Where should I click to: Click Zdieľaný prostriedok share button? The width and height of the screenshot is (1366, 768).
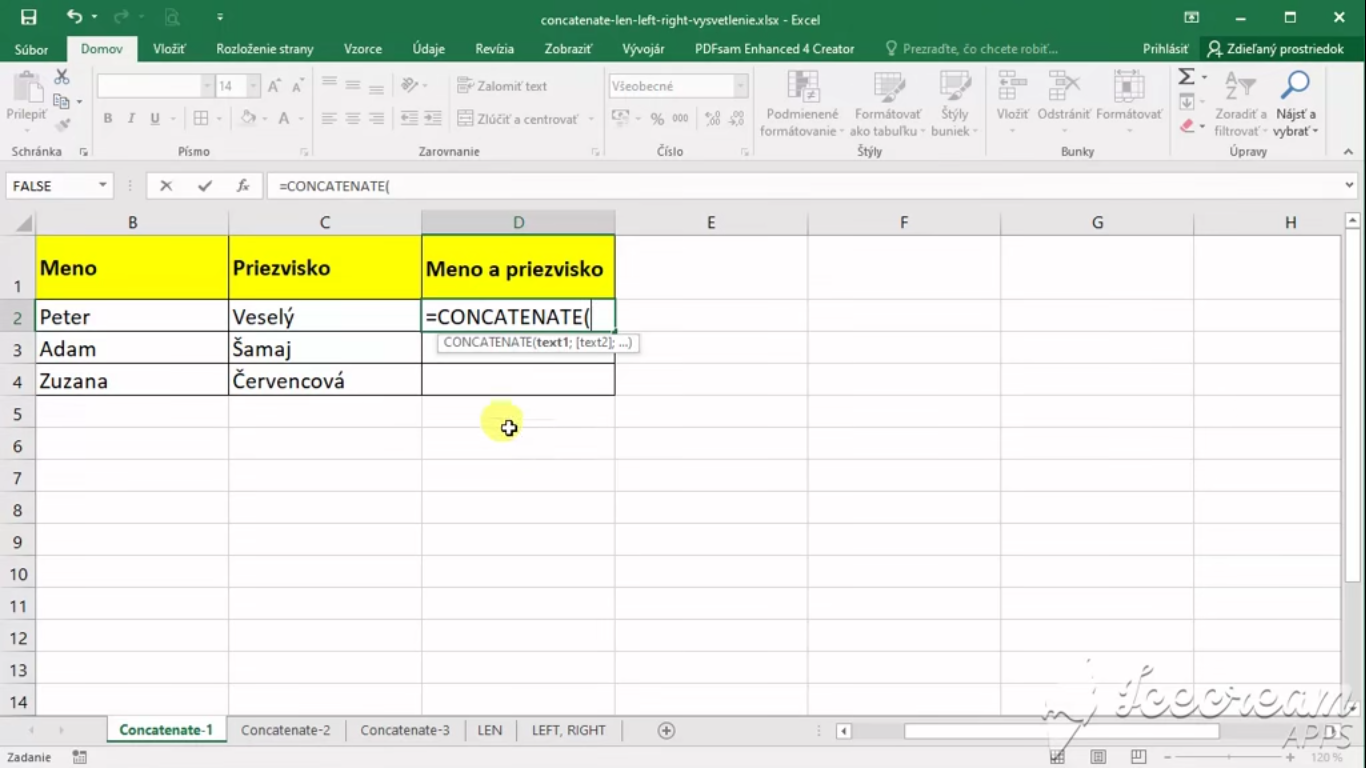(1276, 48)
